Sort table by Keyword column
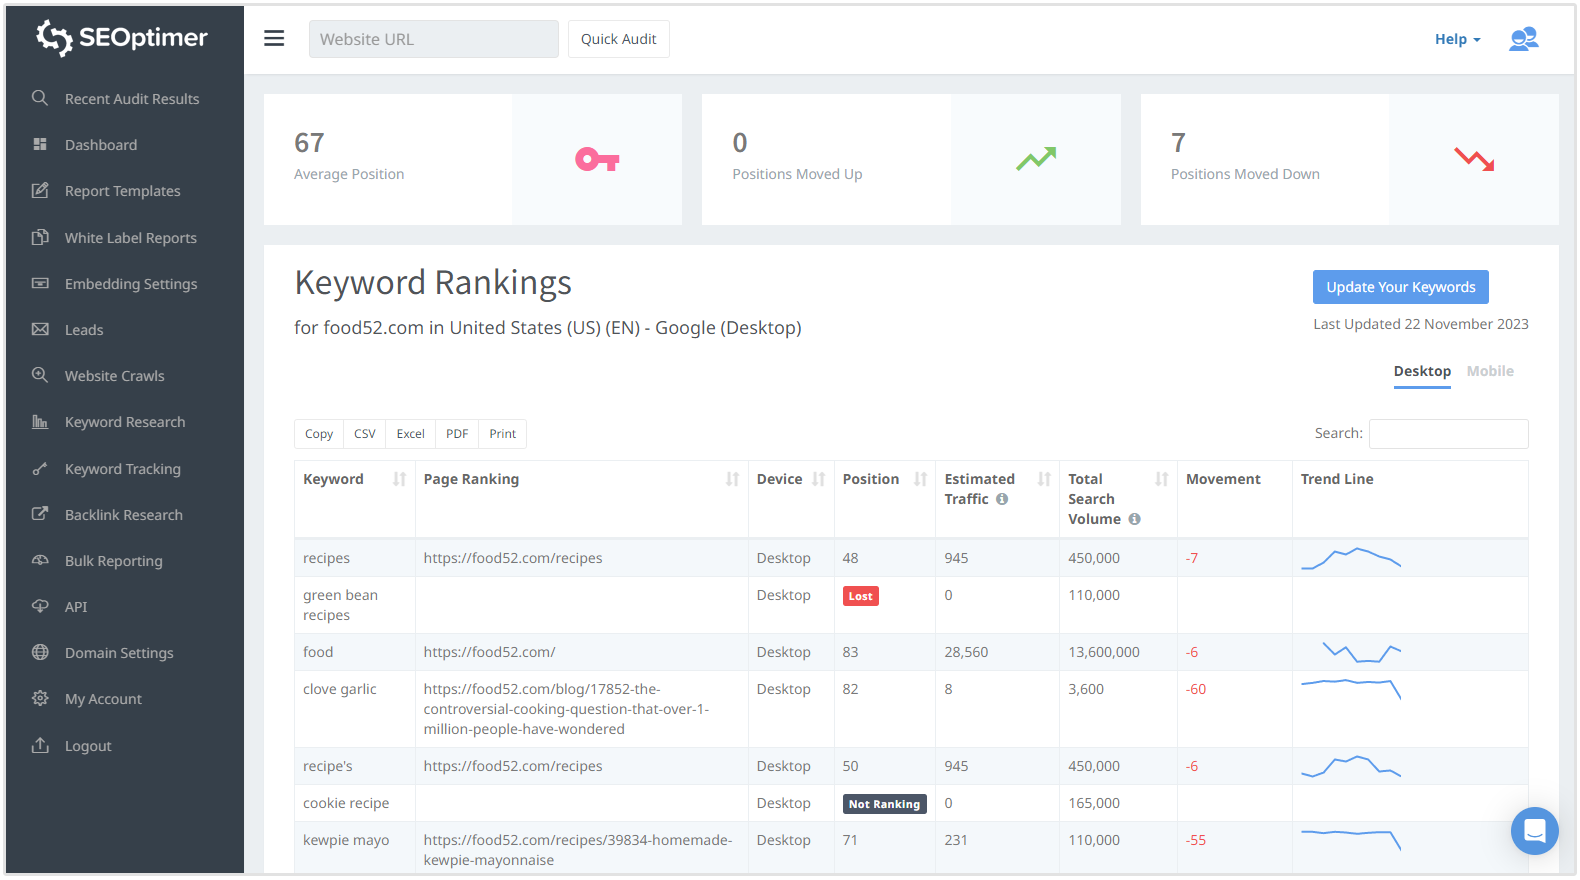Screen dimensions: 1580x880 coord(399,479)
